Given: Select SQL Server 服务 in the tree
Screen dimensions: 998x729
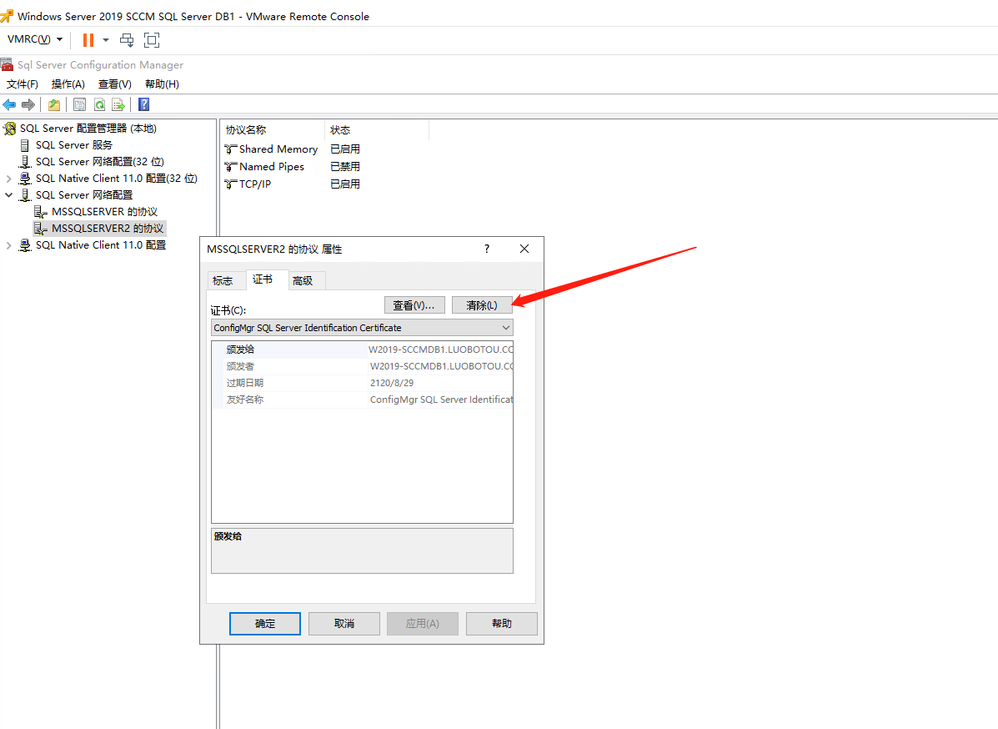Looking at the screenshot, I should (74, 145).
